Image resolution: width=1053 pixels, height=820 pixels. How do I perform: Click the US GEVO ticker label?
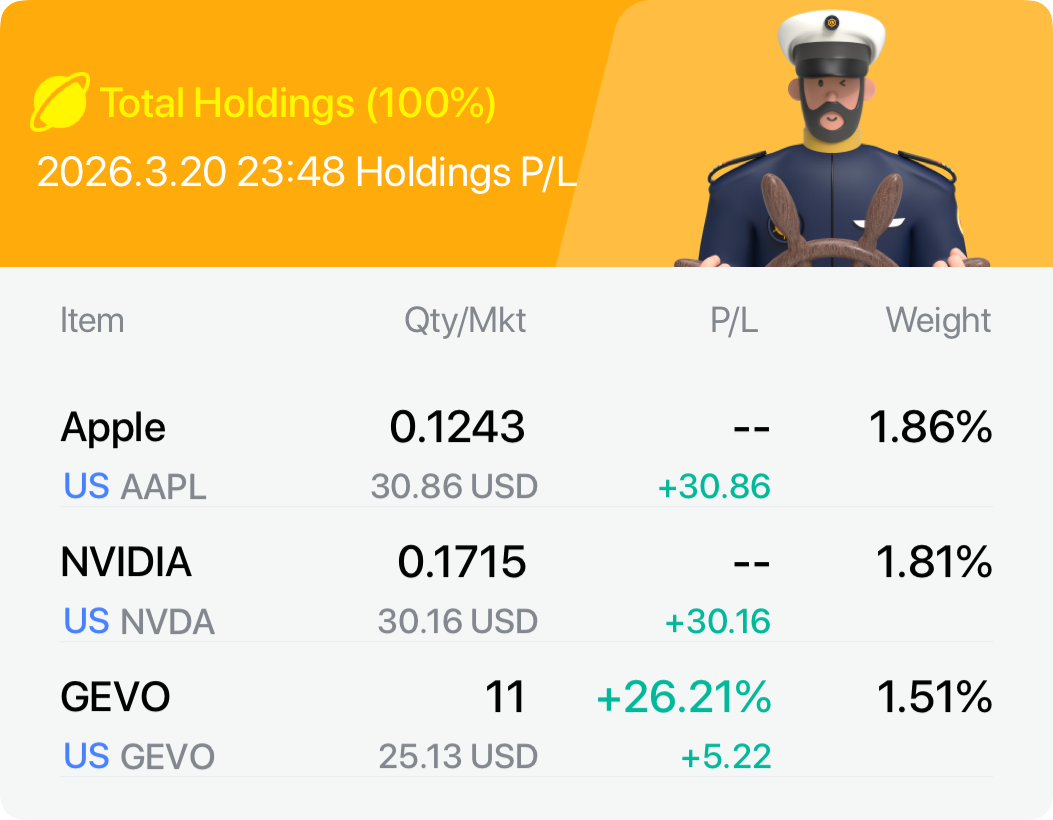point(139,756)
